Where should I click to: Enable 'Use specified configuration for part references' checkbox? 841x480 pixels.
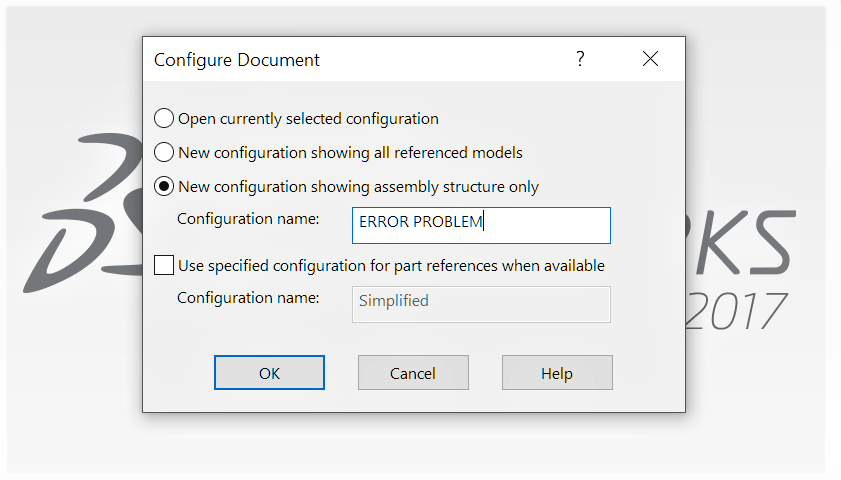[164, 266]
